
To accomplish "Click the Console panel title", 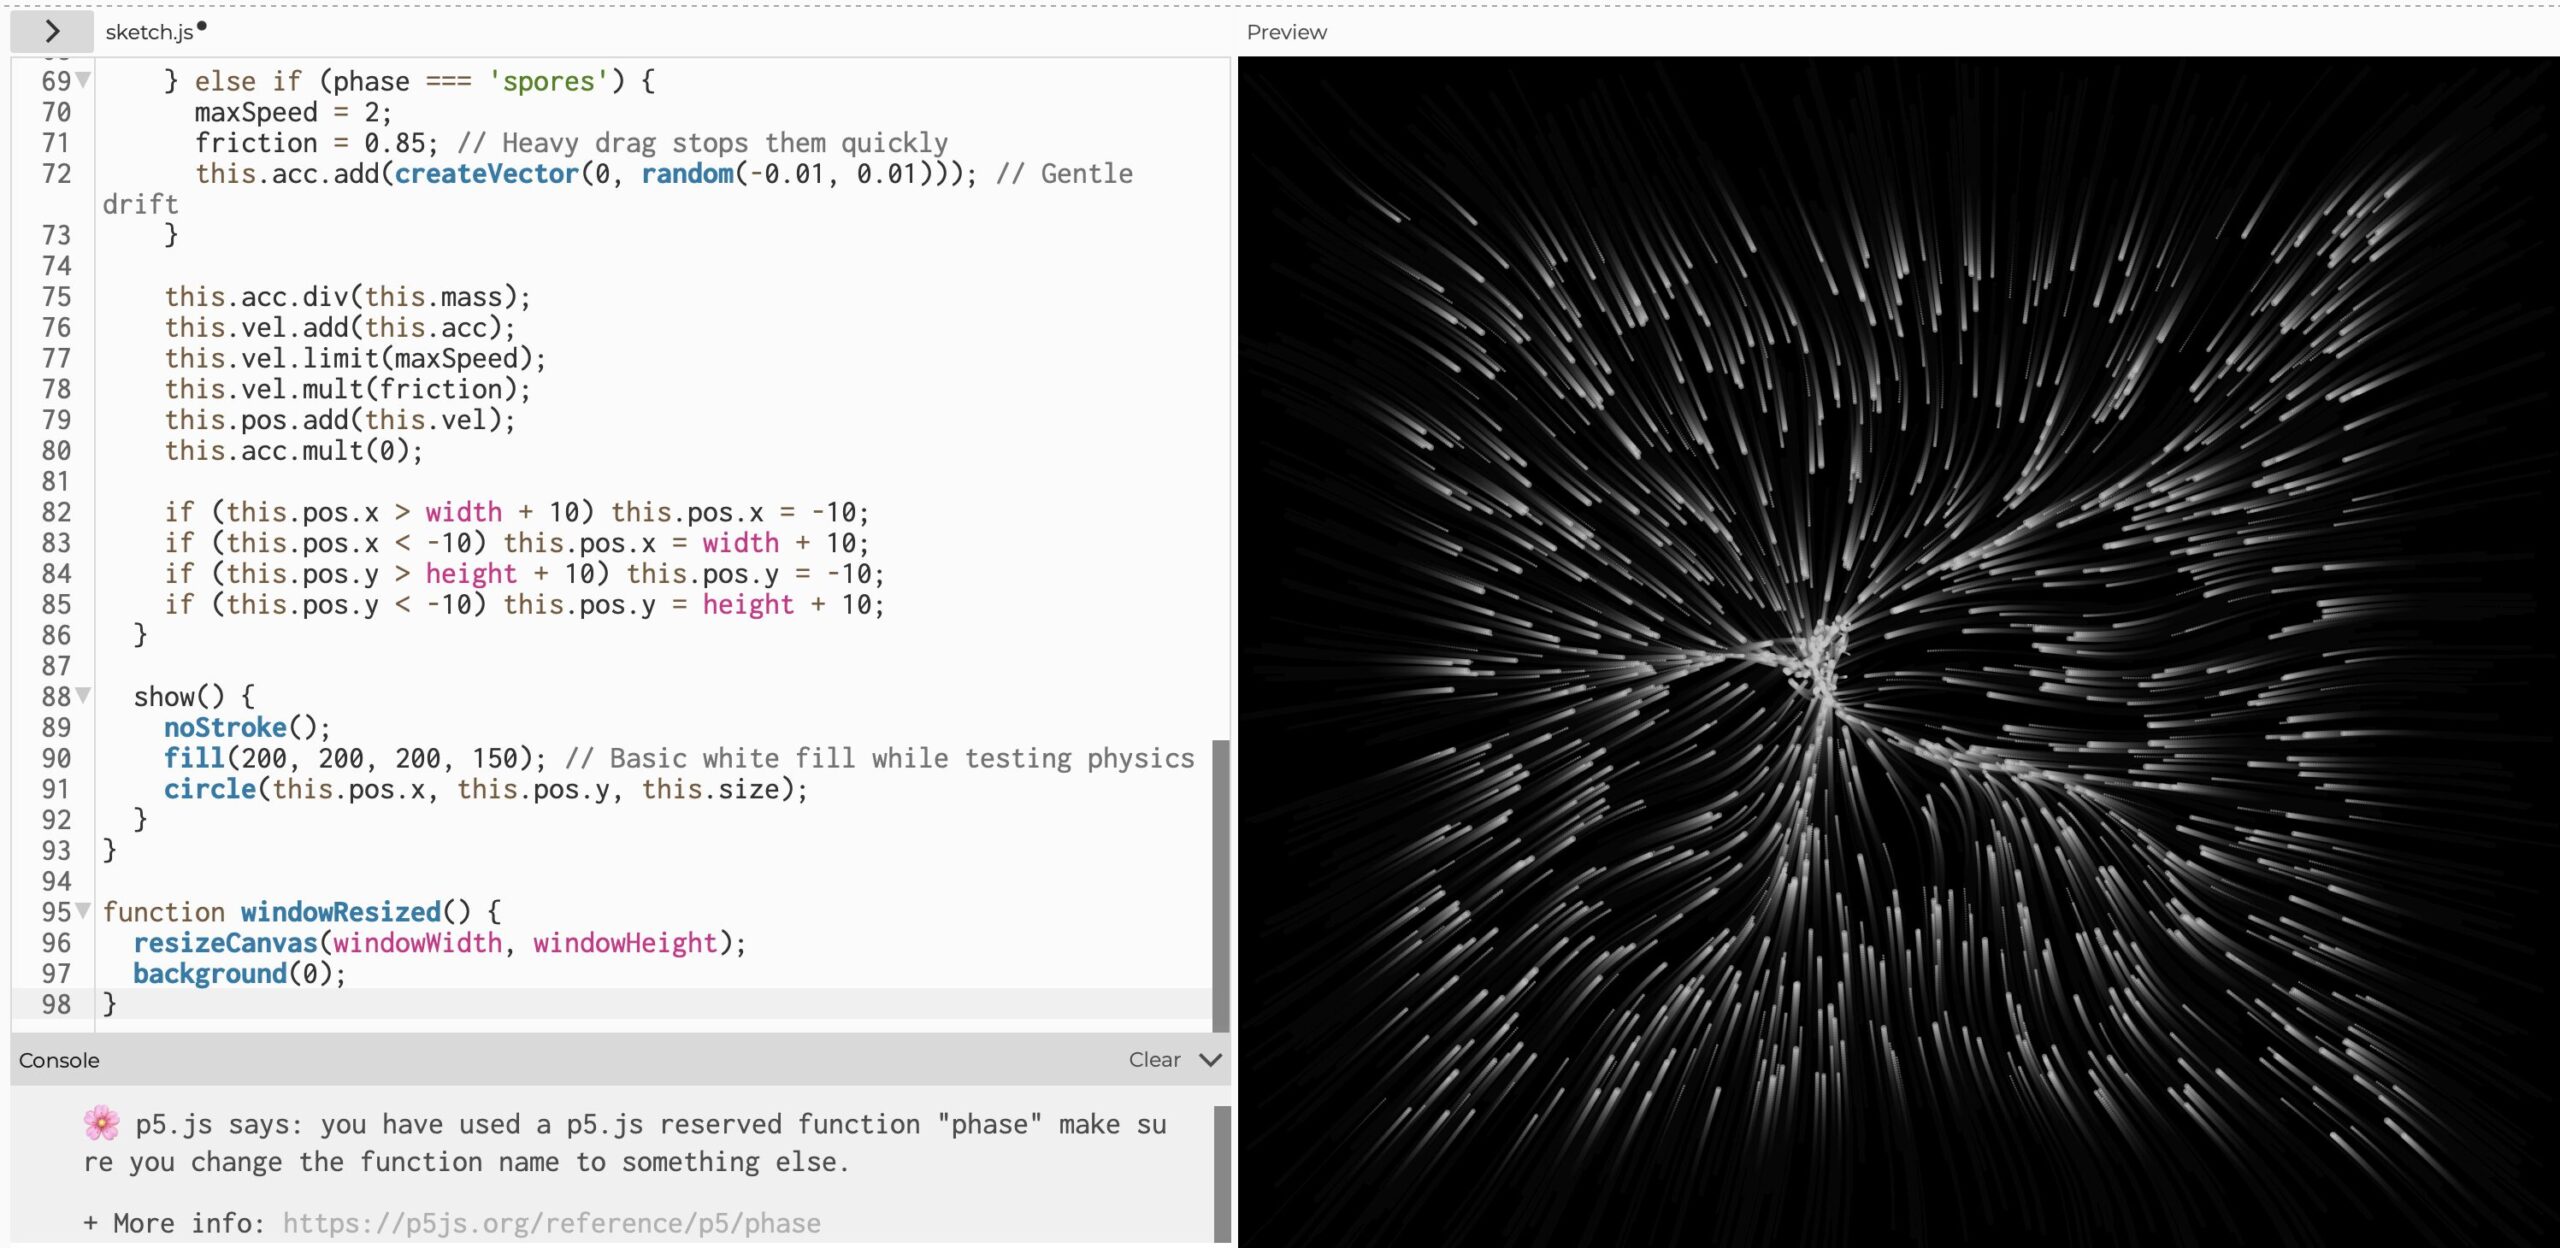I will pos(59,1060).
